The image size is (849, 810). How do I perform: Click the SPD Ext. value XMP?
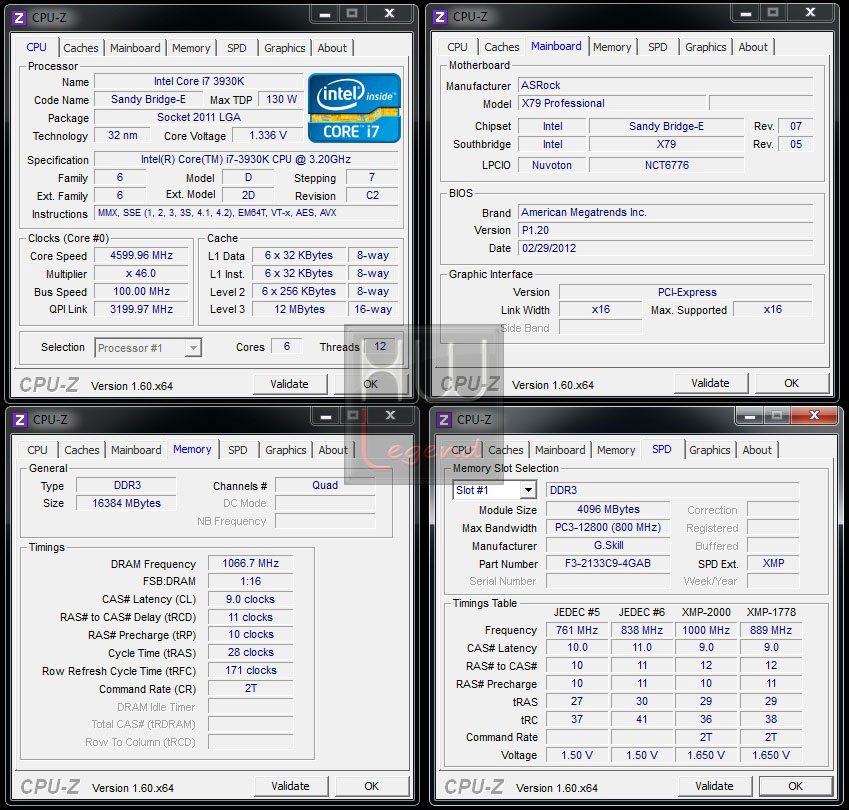[773, 563]
